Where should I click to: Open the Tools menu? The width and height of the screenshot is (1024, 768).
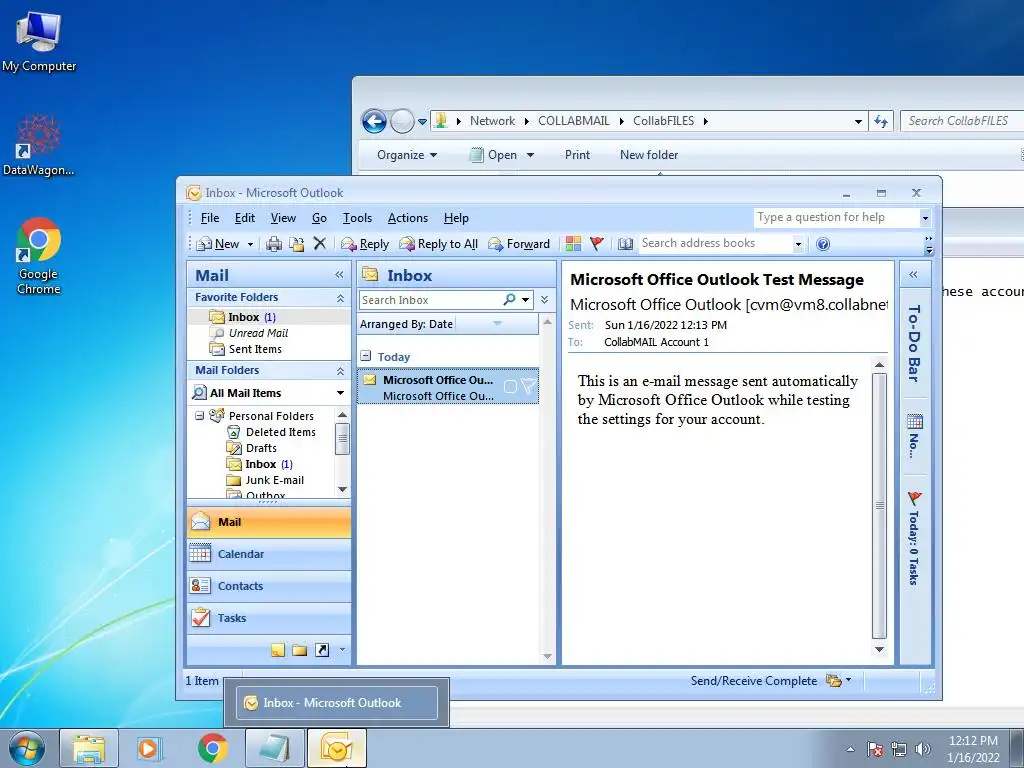tap(357, 218)
